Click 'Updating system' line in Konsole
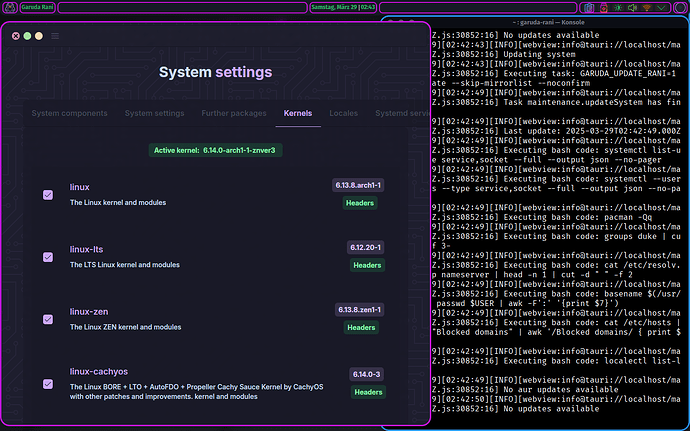Image resolution: width=690 pixels, height=431 pixels. click(x=539, y=55)
